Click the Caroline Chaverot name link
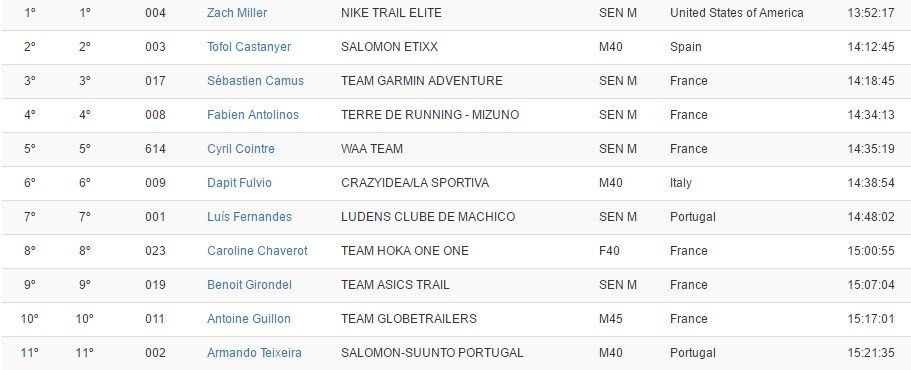Screen dimensions: 911x370 257,250
